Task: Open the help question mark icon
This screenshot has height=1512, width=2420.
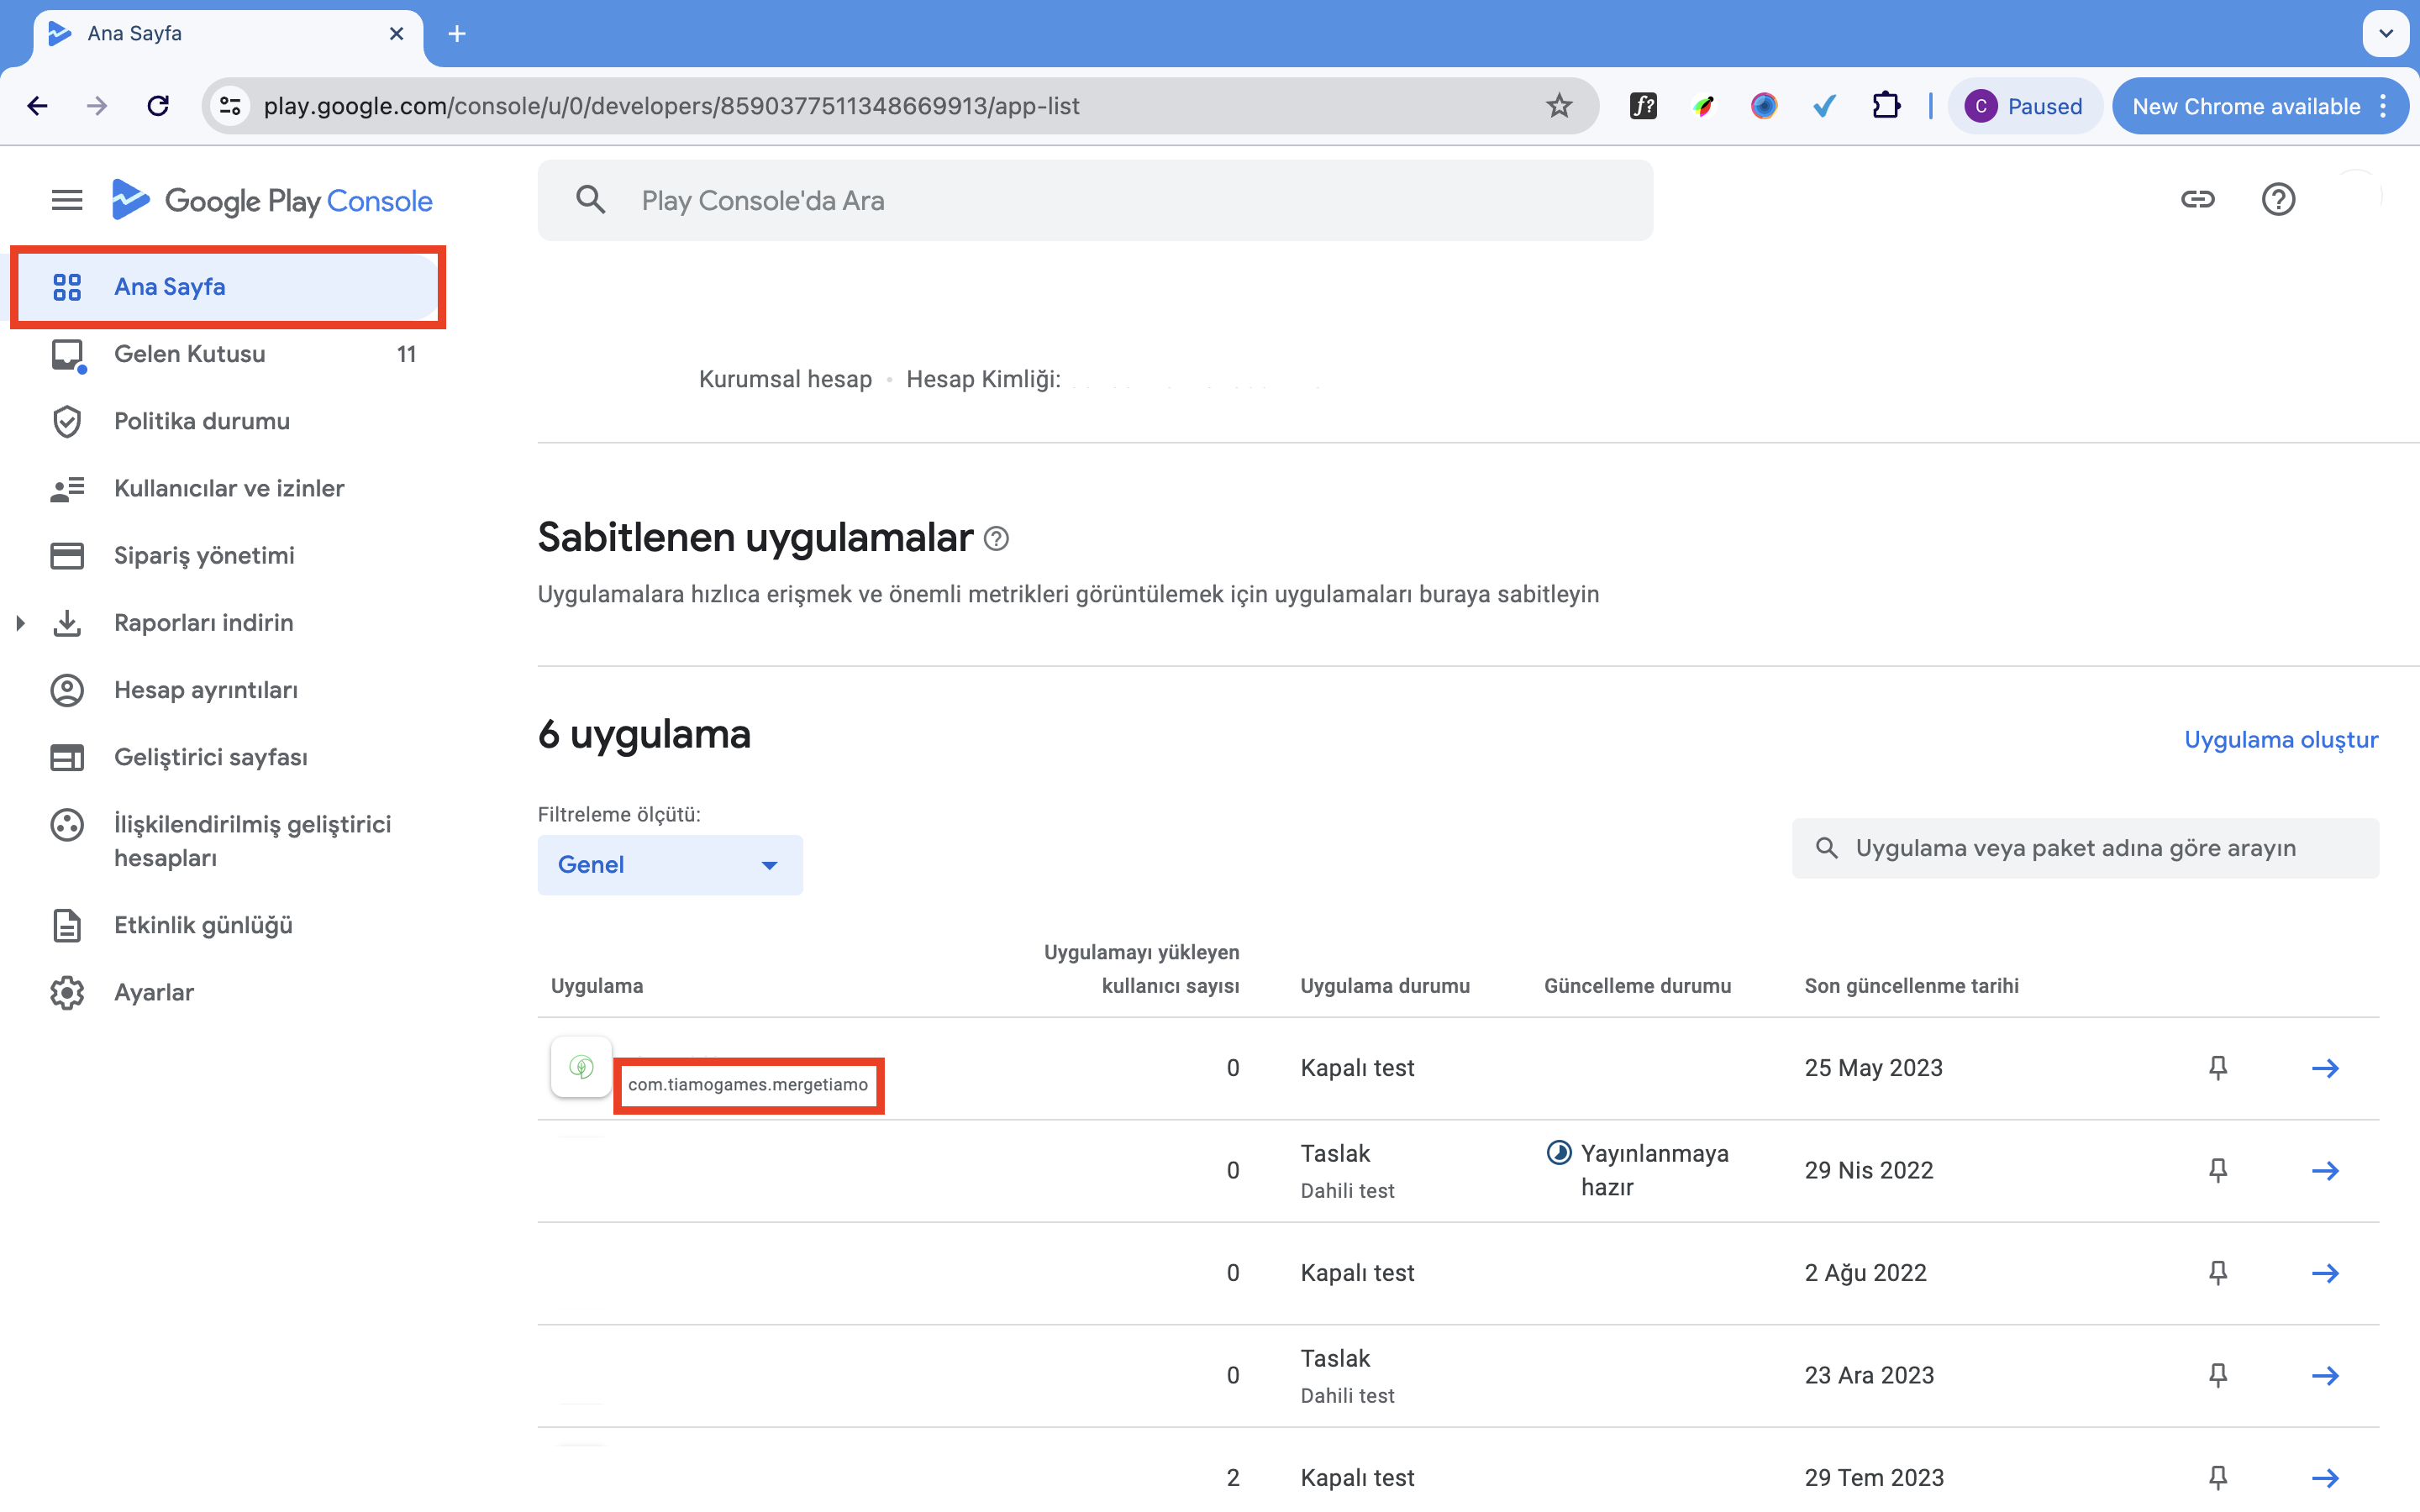Action: tap(2278, 199)
